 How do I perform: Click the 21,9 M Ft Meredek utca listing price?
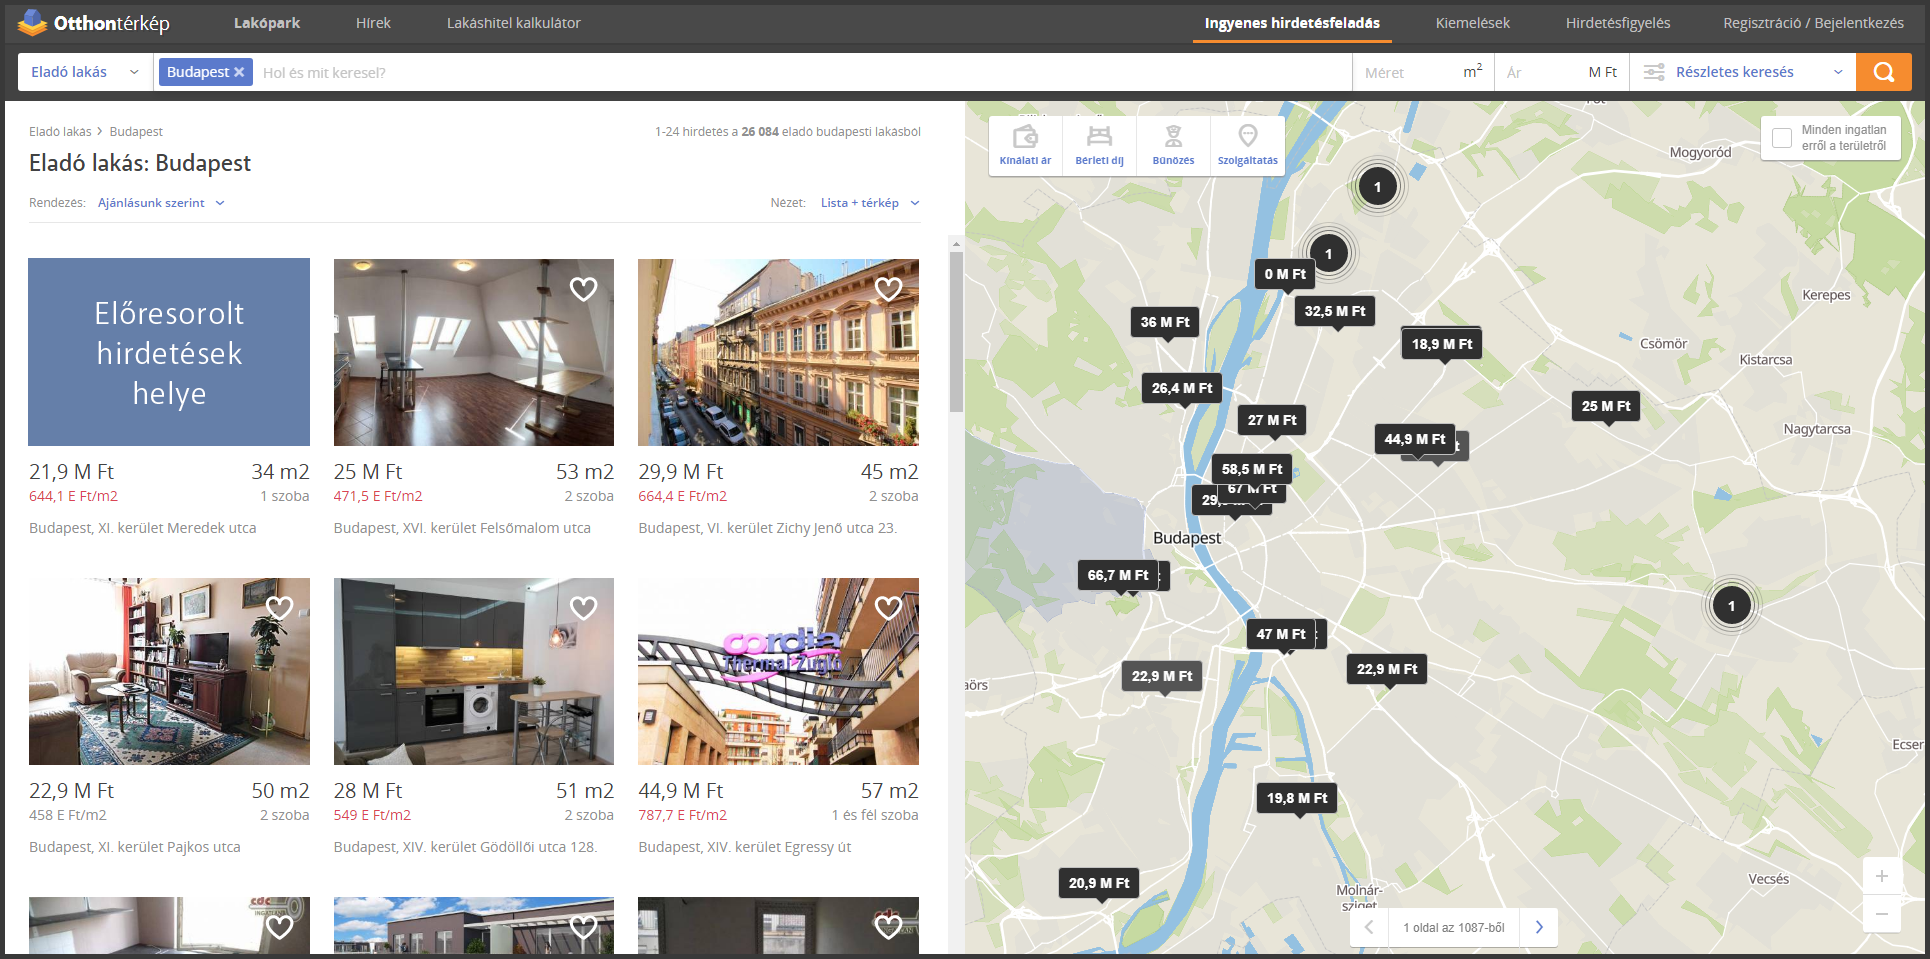click(x=72, y=472)
